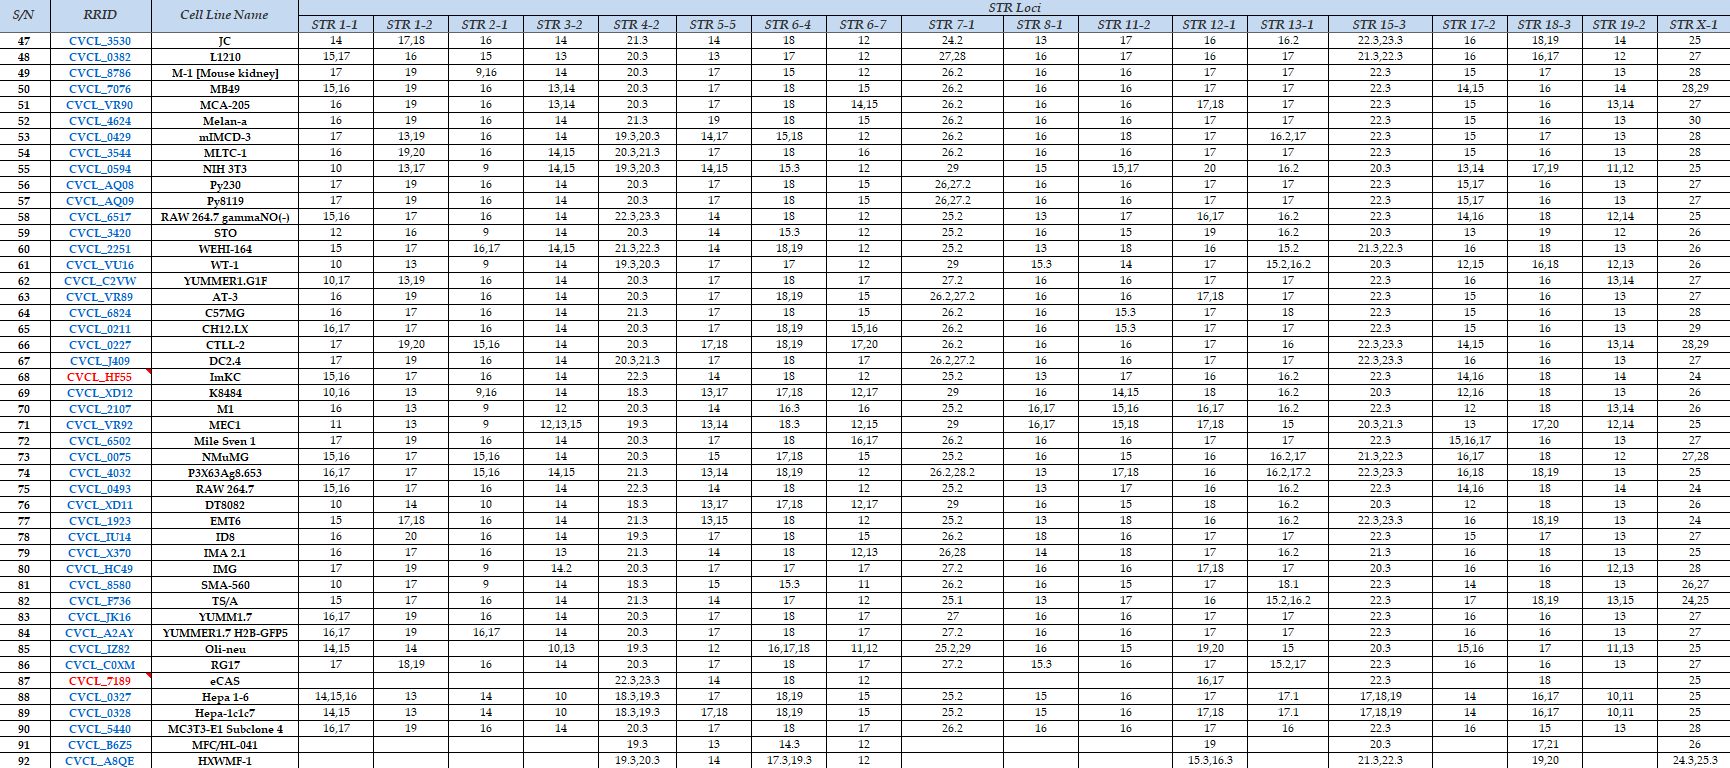
Task: Click the 25.2,29 value cell
Action: pyautogui.click(x=952, y=649)
